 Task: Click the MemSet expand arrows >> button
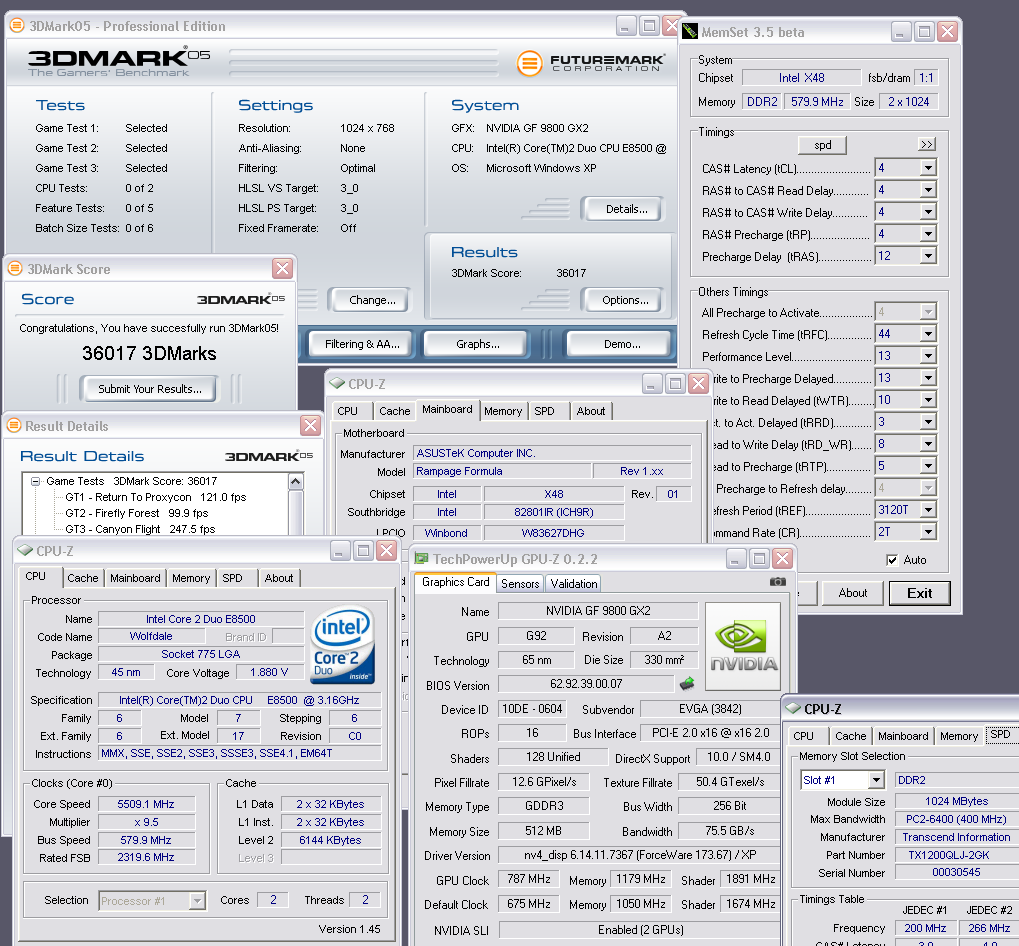tap(927, 144)
